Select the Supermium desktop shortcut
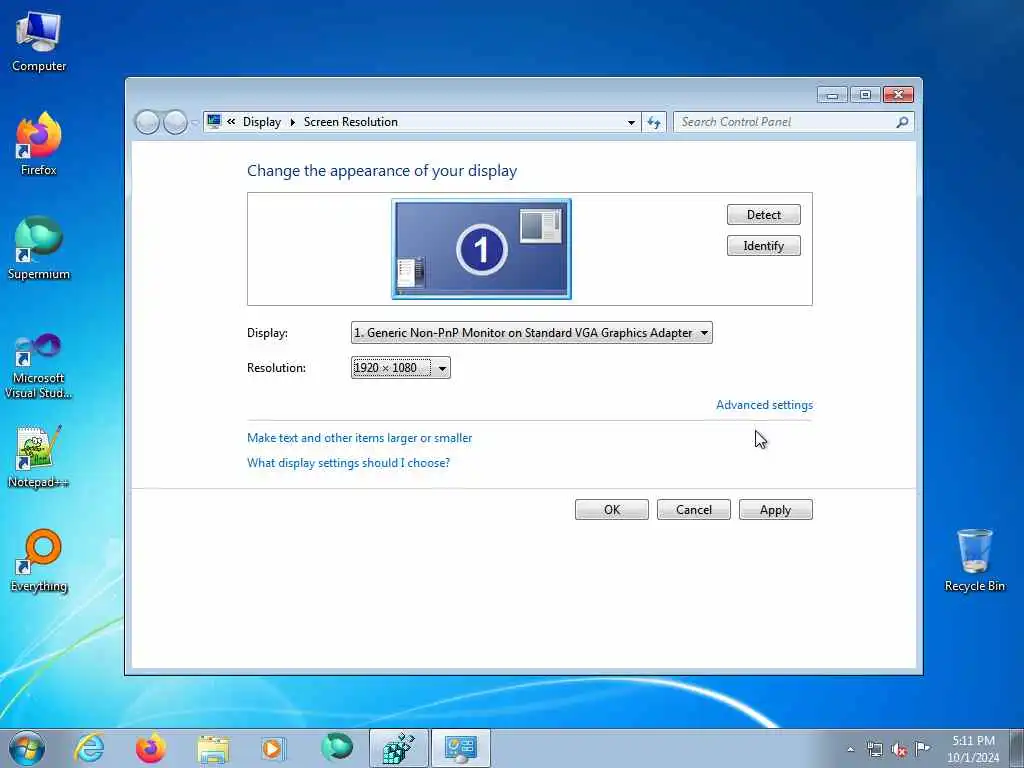 pos(39,249)
